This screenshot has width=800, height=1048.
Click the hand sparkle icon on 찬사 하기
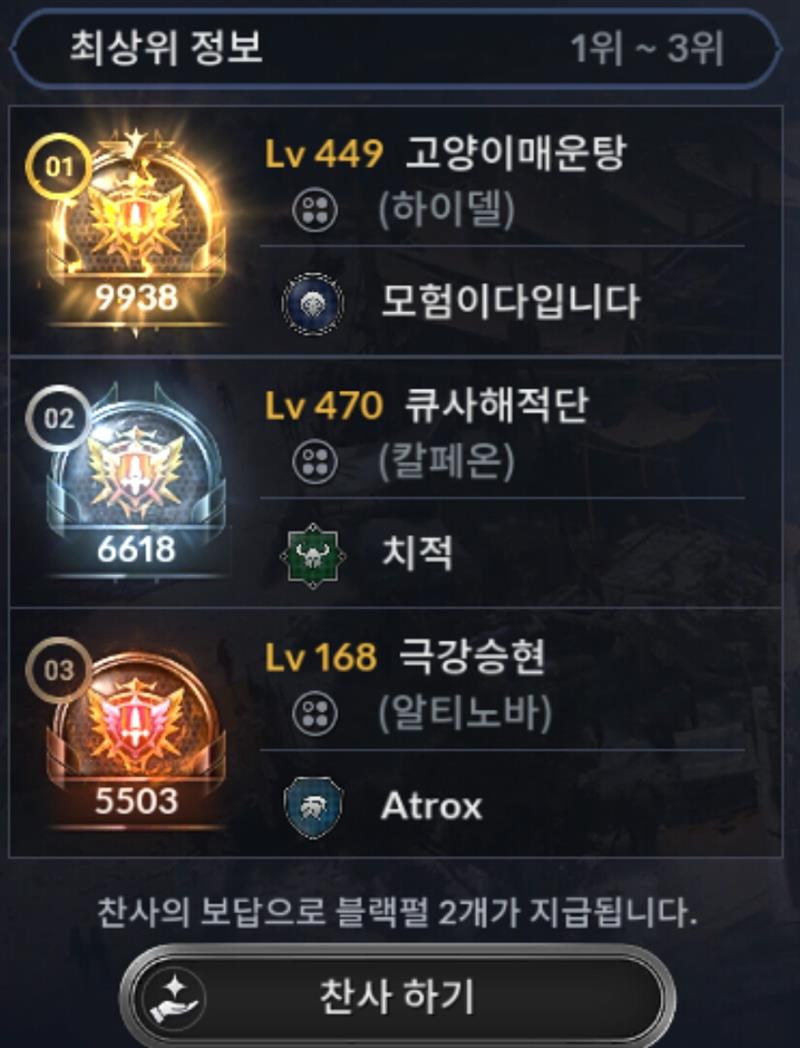click(174, 998)
